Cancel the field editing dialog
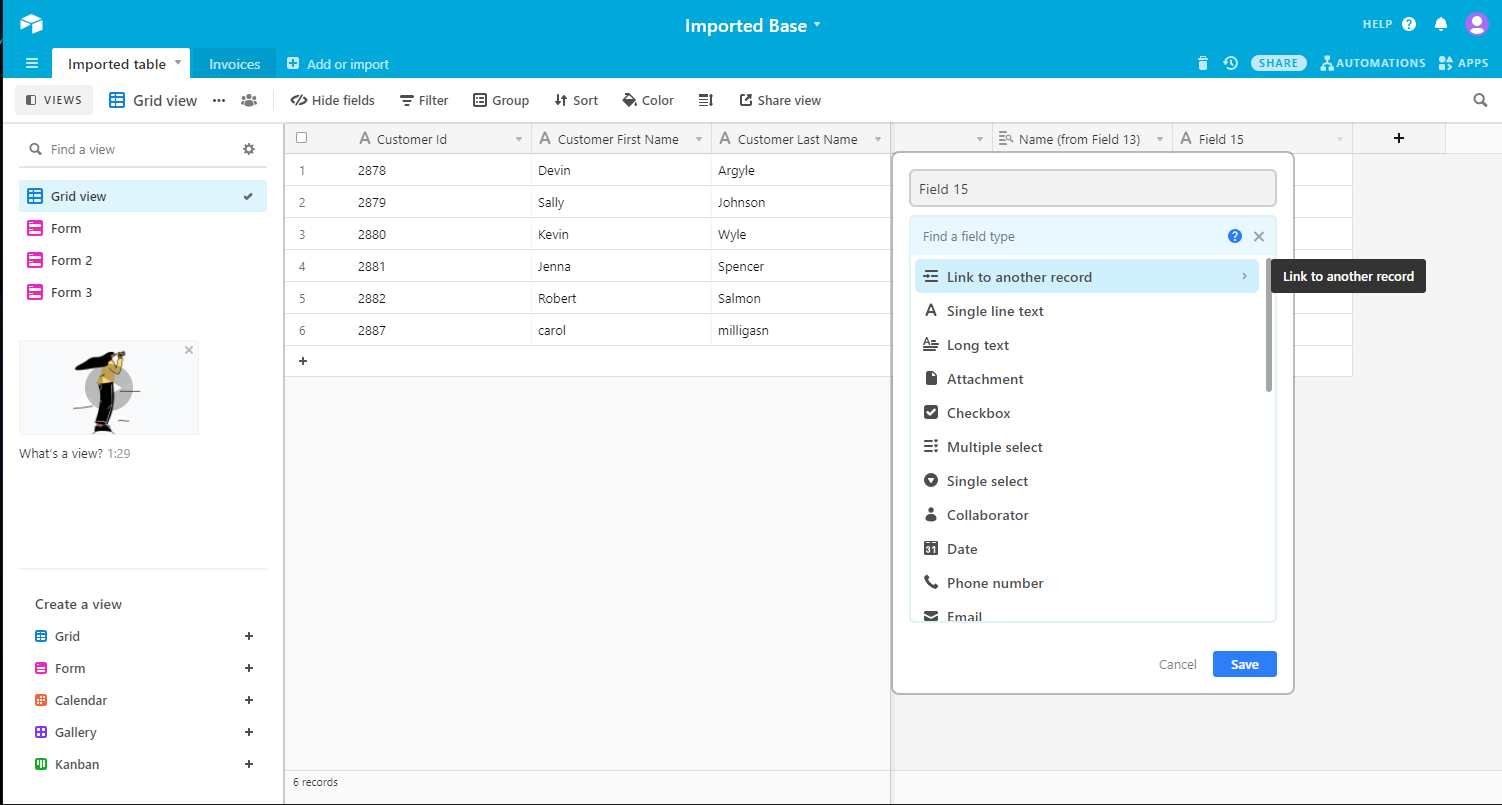Image resolution: width=1502 pixels, height=805 pixels. (x=1178, y=664)
